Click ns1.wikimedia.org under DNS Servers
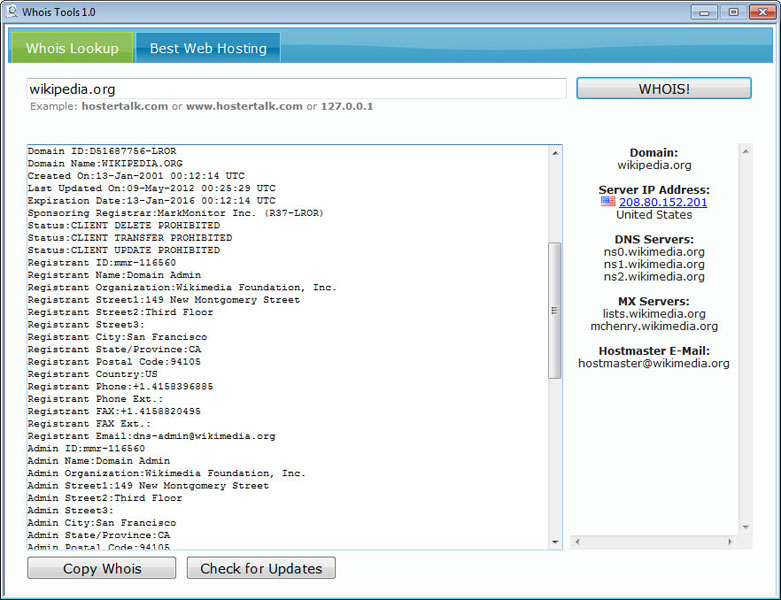This screenshot has height=600, width=781. 654,264
